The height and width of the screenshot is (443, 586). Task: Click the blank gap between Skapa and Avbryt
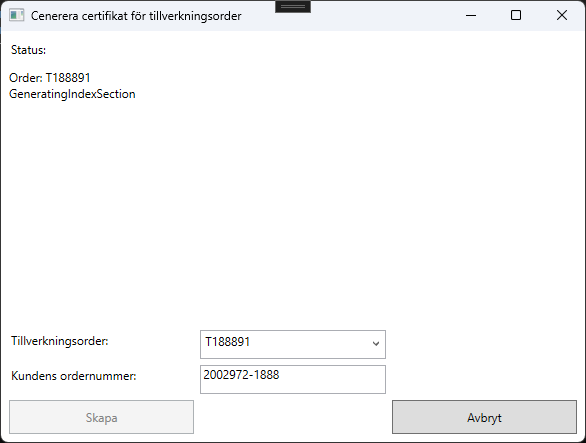point(293,417)
